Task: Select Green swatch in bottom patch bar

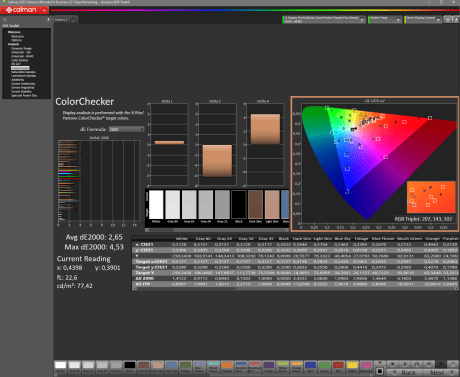Action: (324, 367)
